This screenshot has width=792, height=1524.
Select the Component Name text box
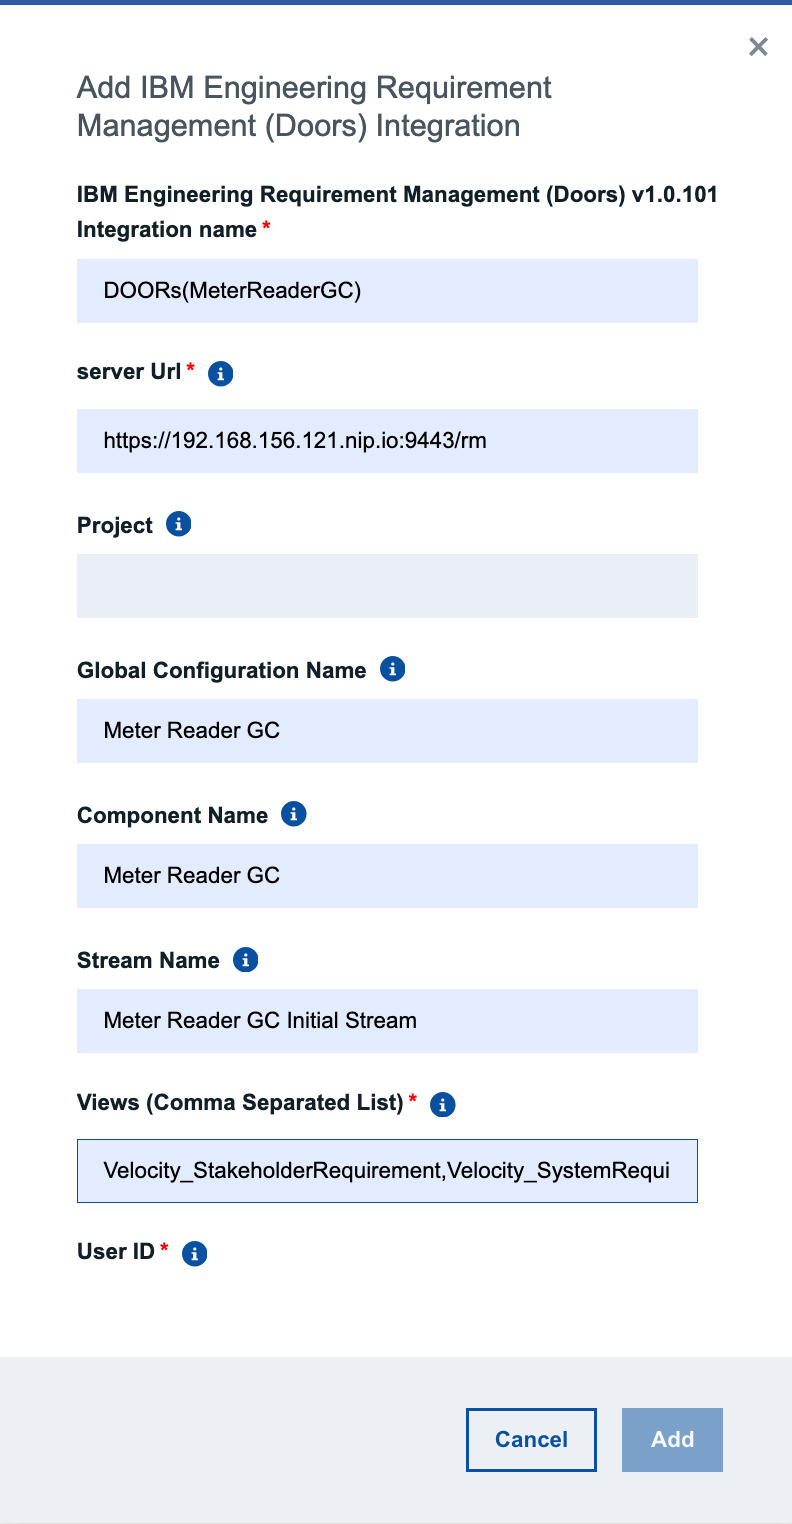click(x=387, y=876)
